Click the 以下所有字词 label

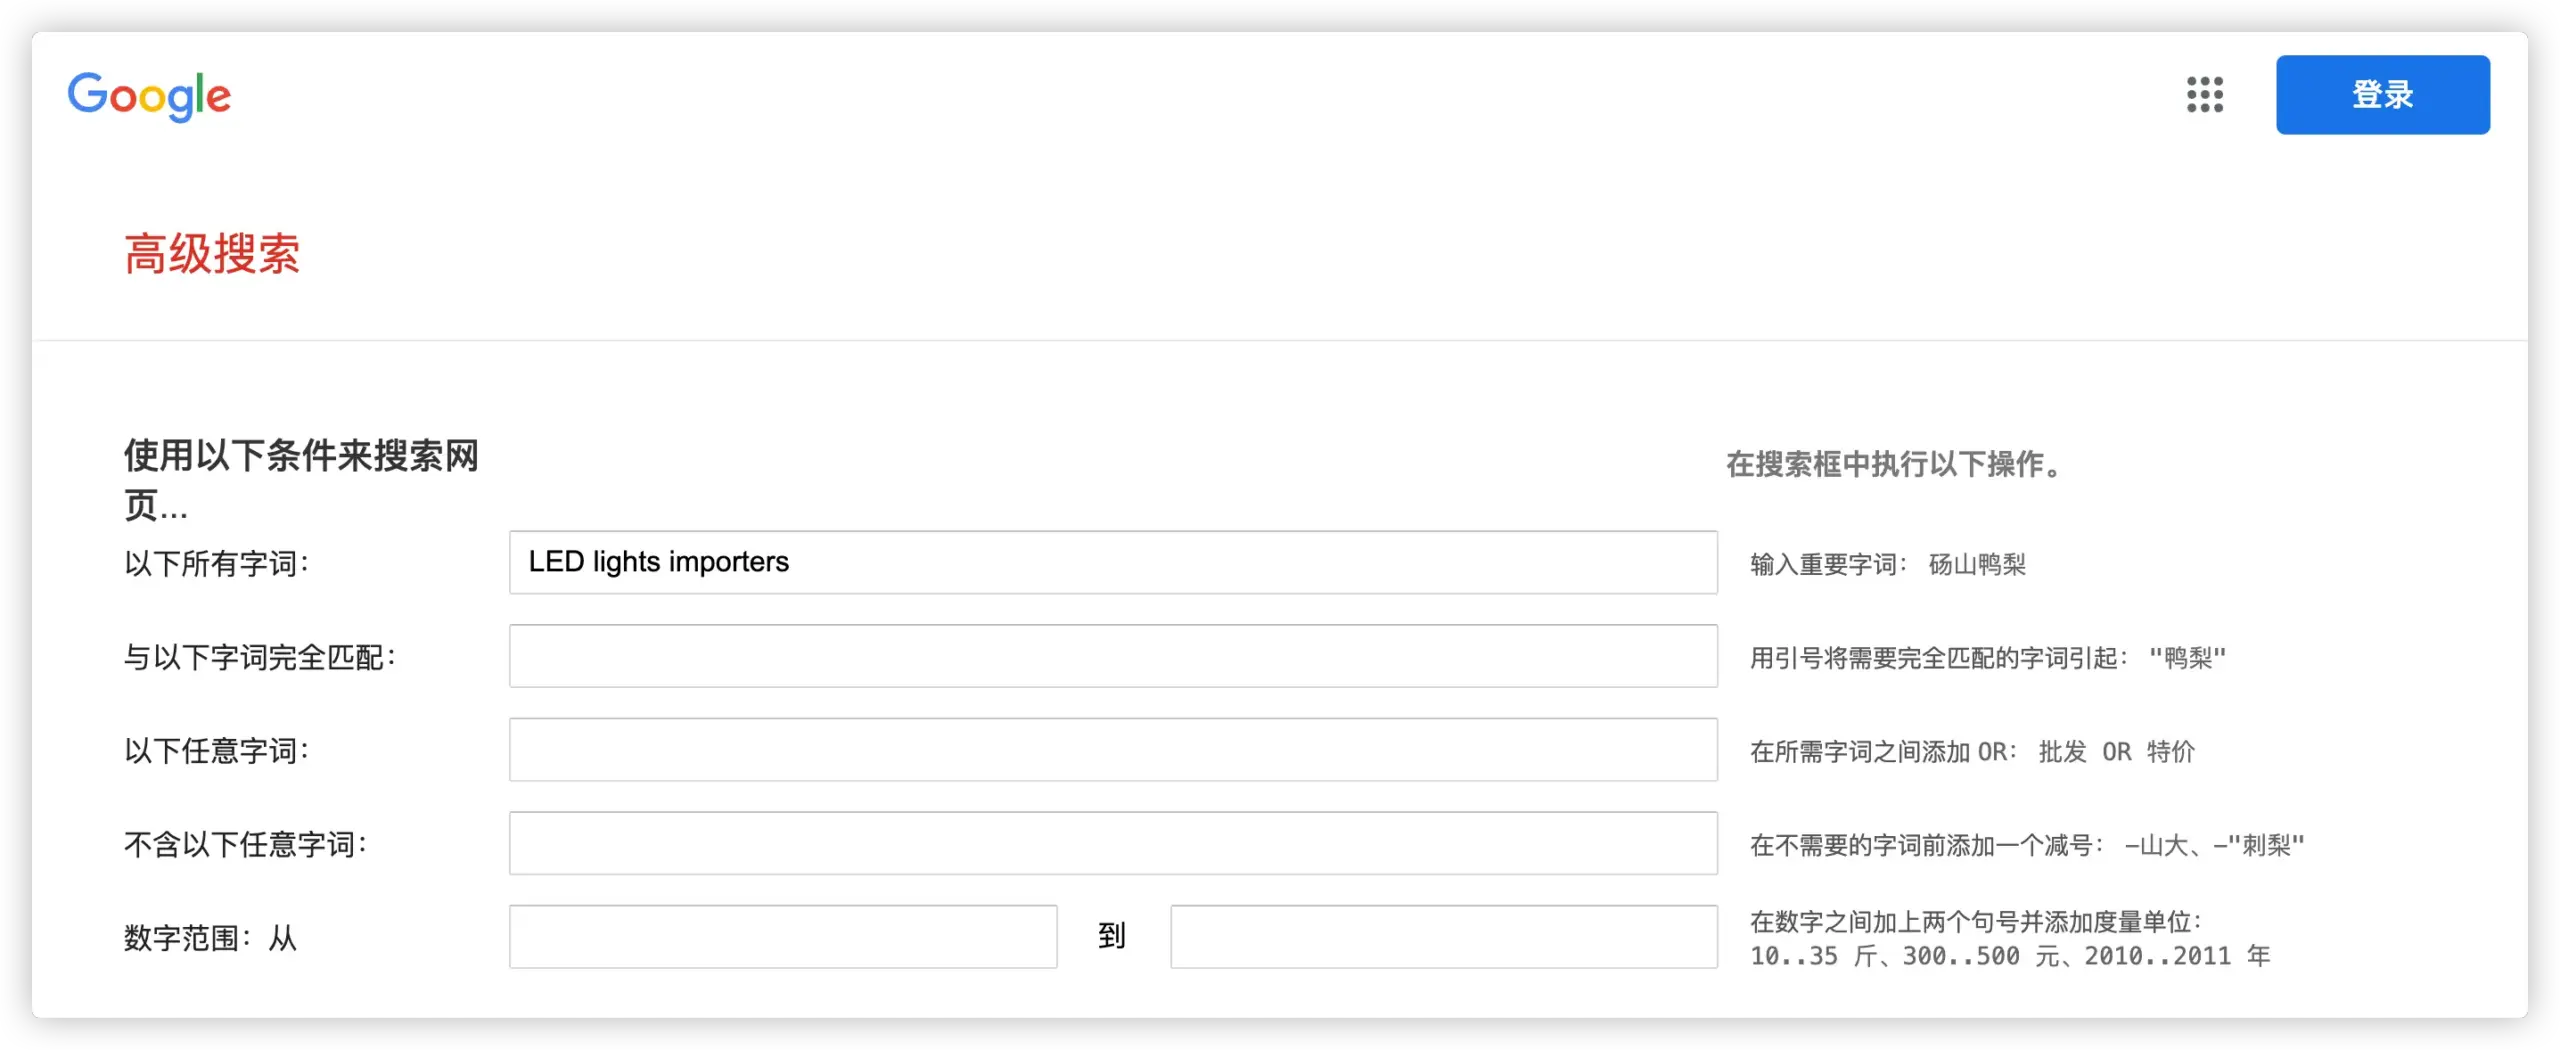click(x=217, y=563)
